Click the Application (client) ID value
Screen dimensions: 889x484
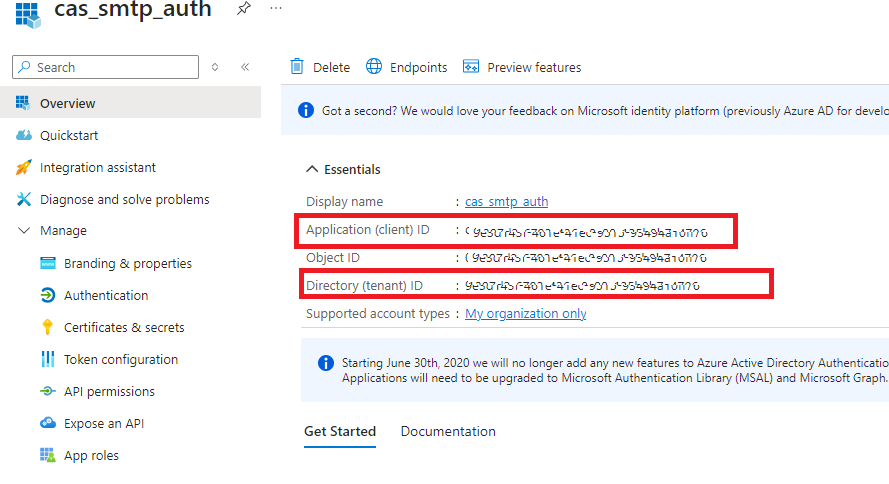[x=586, y=232]
